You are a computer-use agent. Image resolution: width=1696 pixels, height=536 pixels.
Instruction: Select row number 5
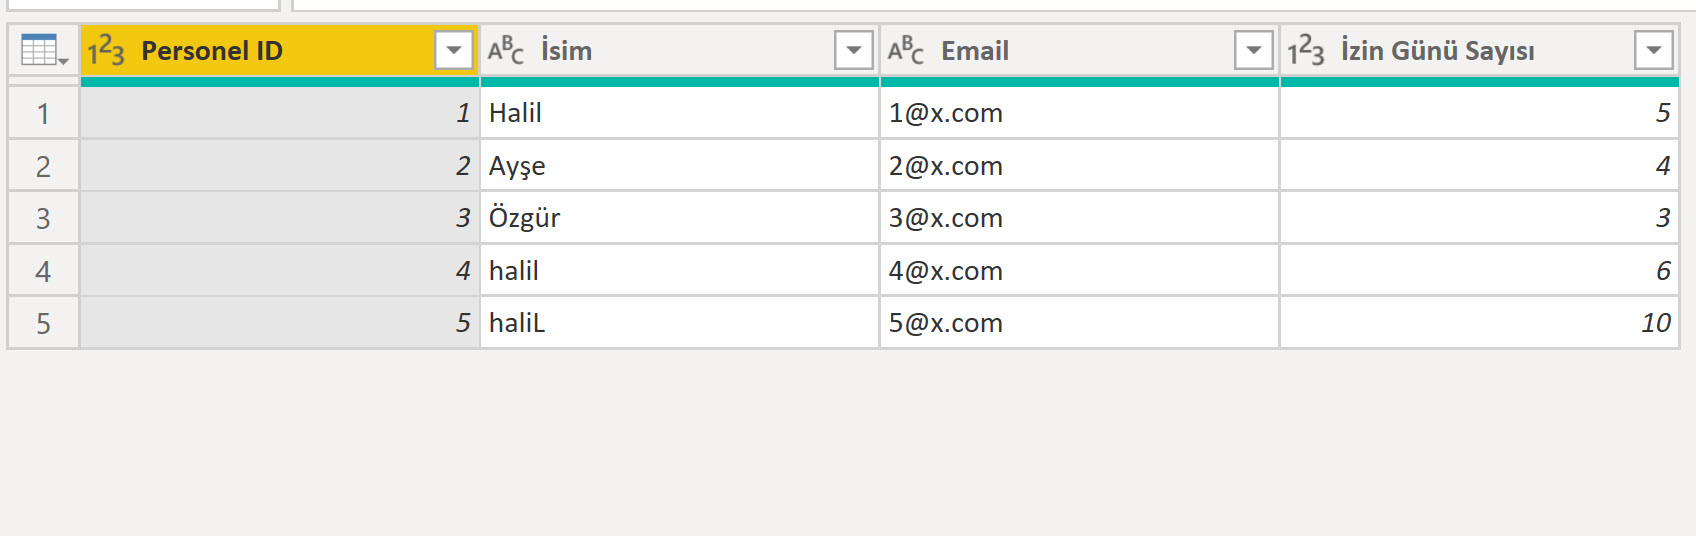pos(43,323)
